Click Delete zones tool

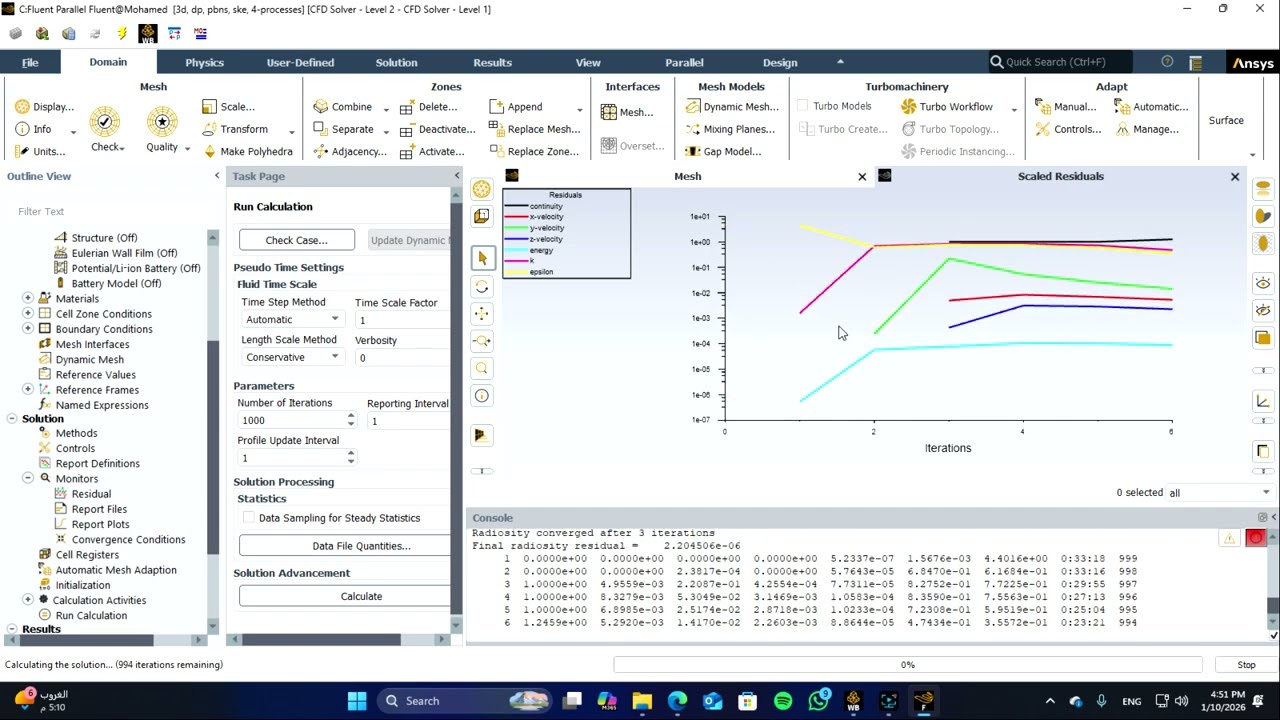pos(428,107)
